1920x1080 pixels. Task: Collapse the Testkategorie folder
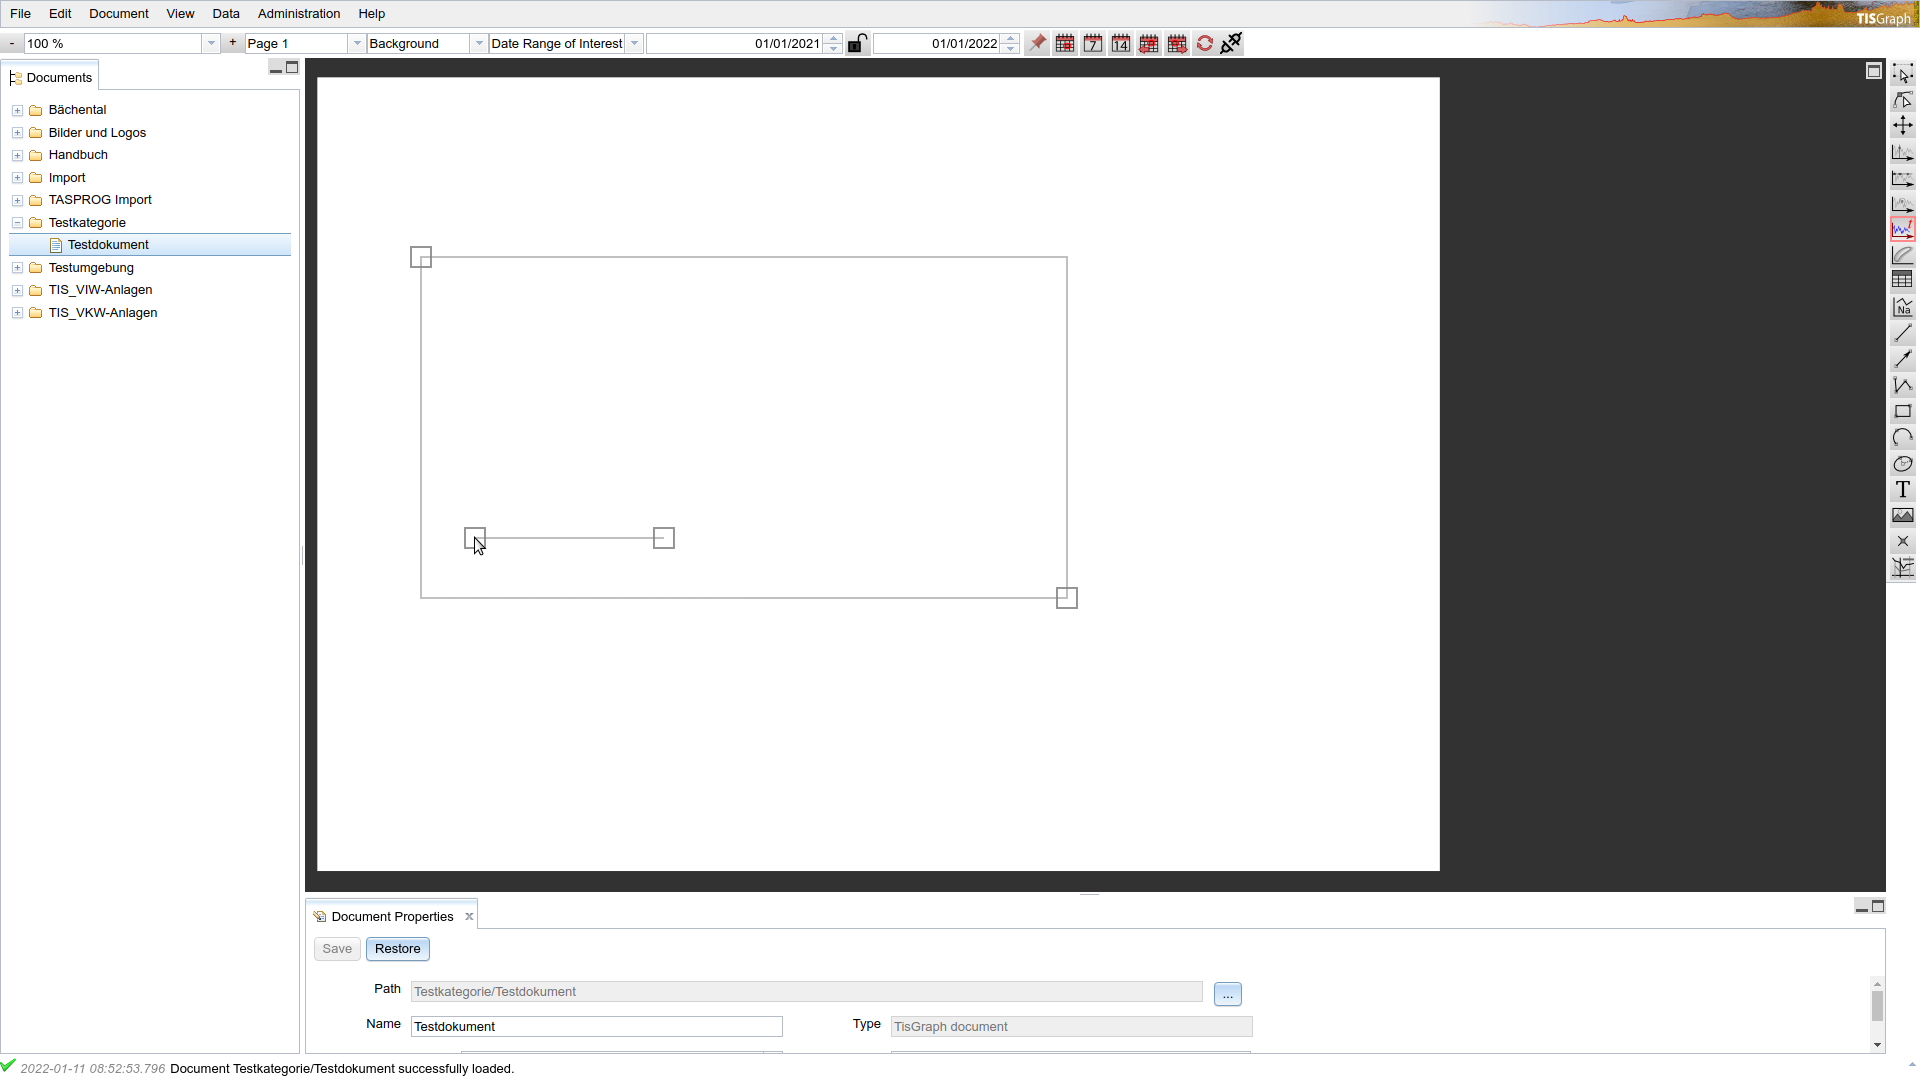pos(17,223)
